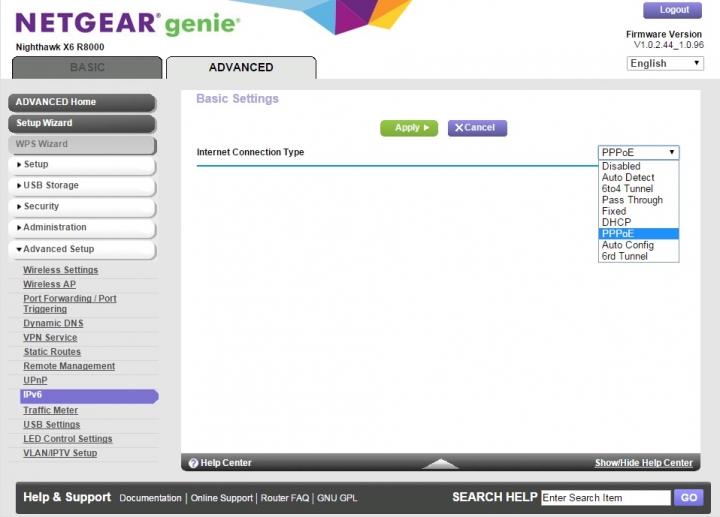Click the Help Center expand arrow
720x517 pixels.
440,464
